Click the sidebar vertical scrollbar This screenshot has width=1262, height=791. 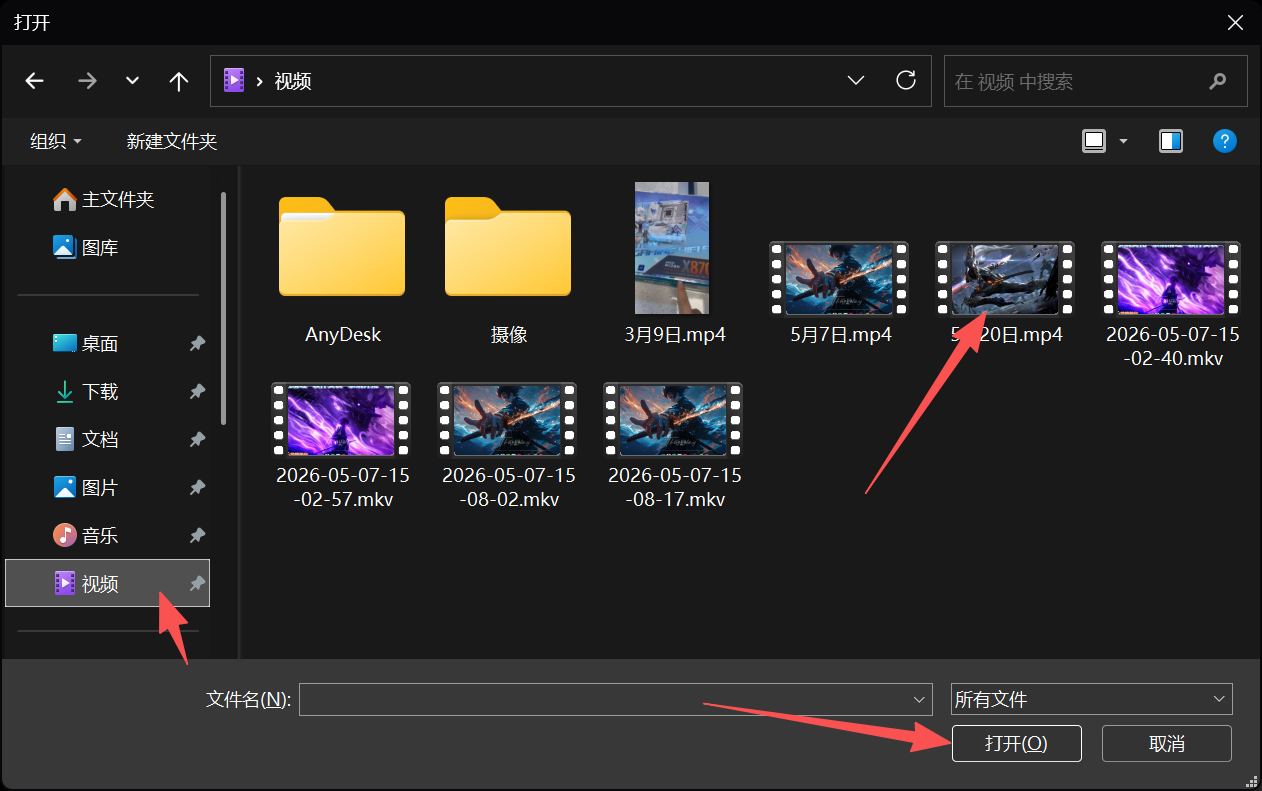[x=224, y=307]
